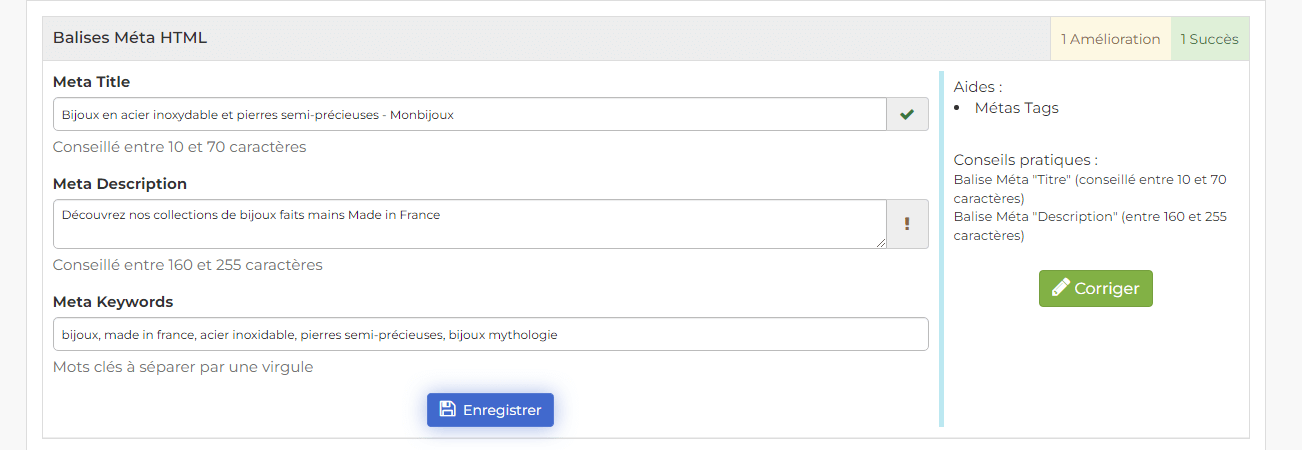Click the Aides heading in sidebar

pyautogui.click(x=978, y=87)
